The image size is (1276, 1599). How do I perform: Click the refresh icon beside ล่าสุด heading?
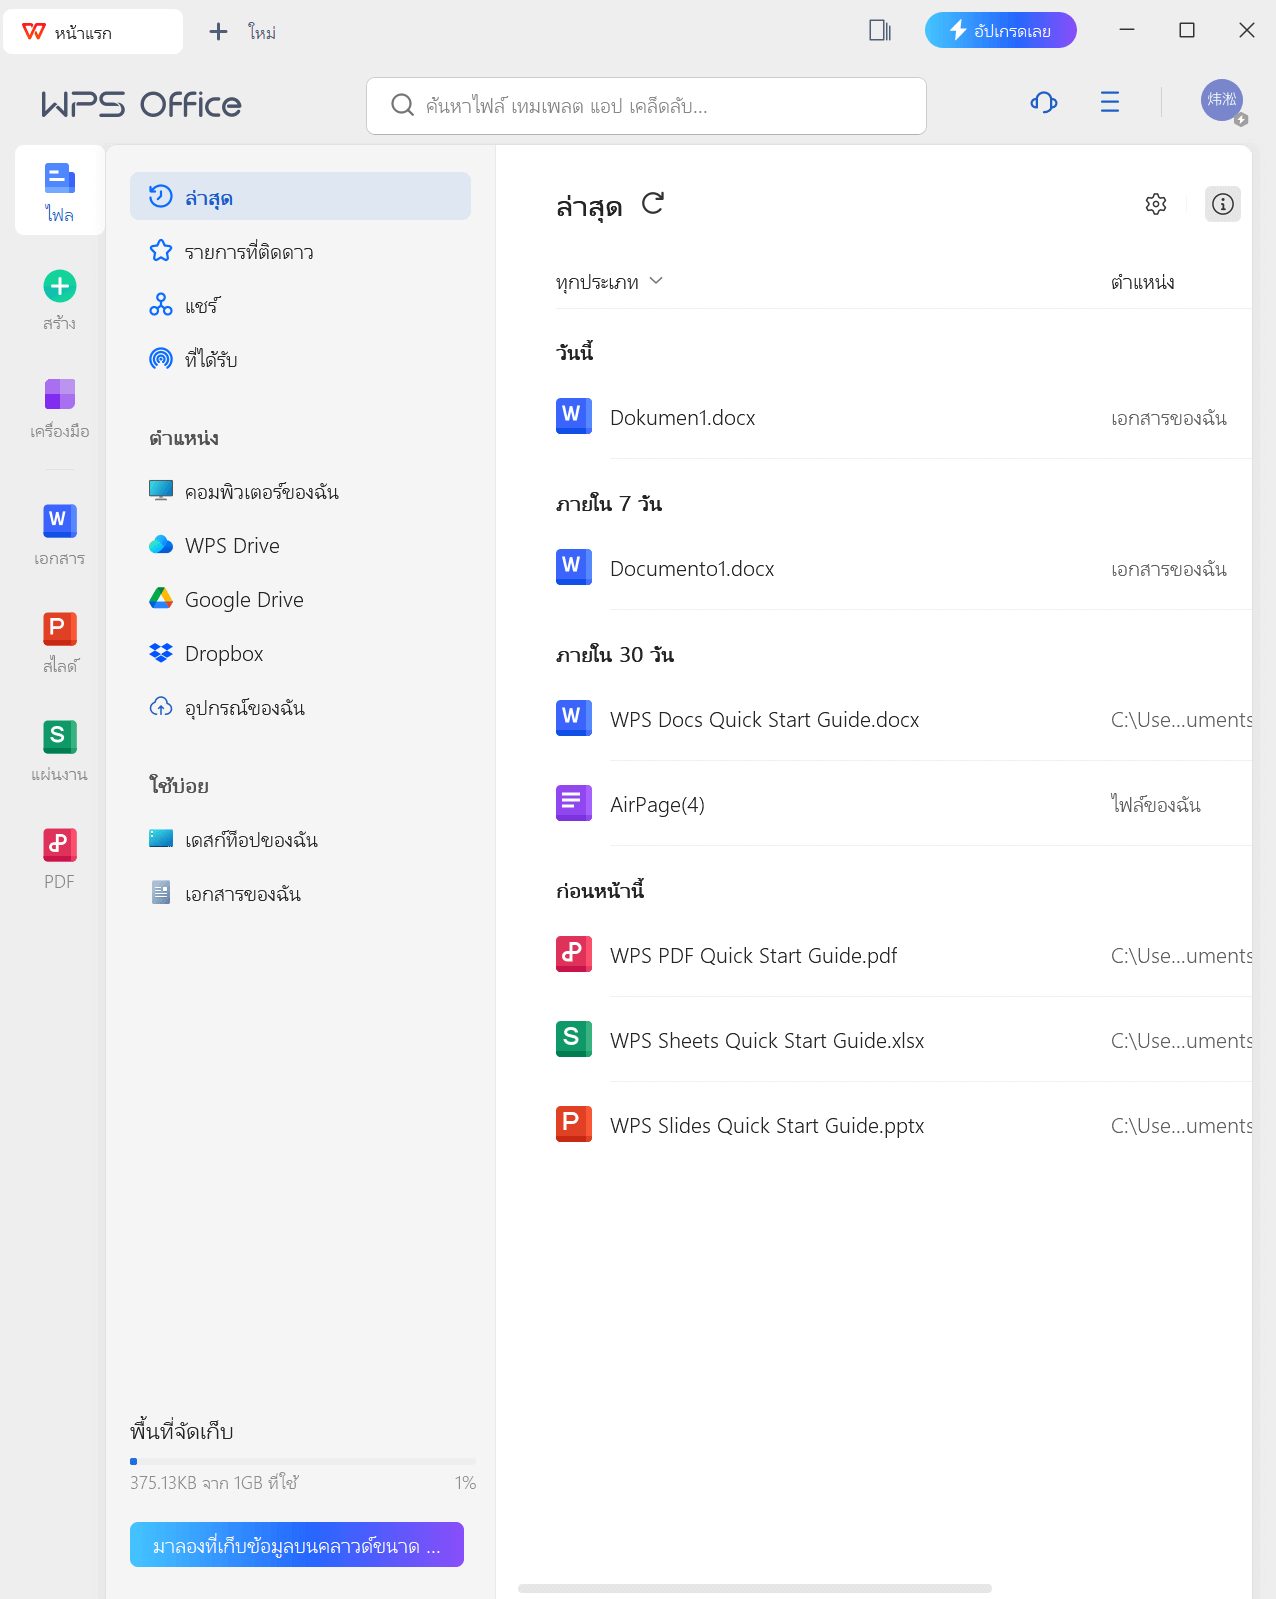point(653,204)
